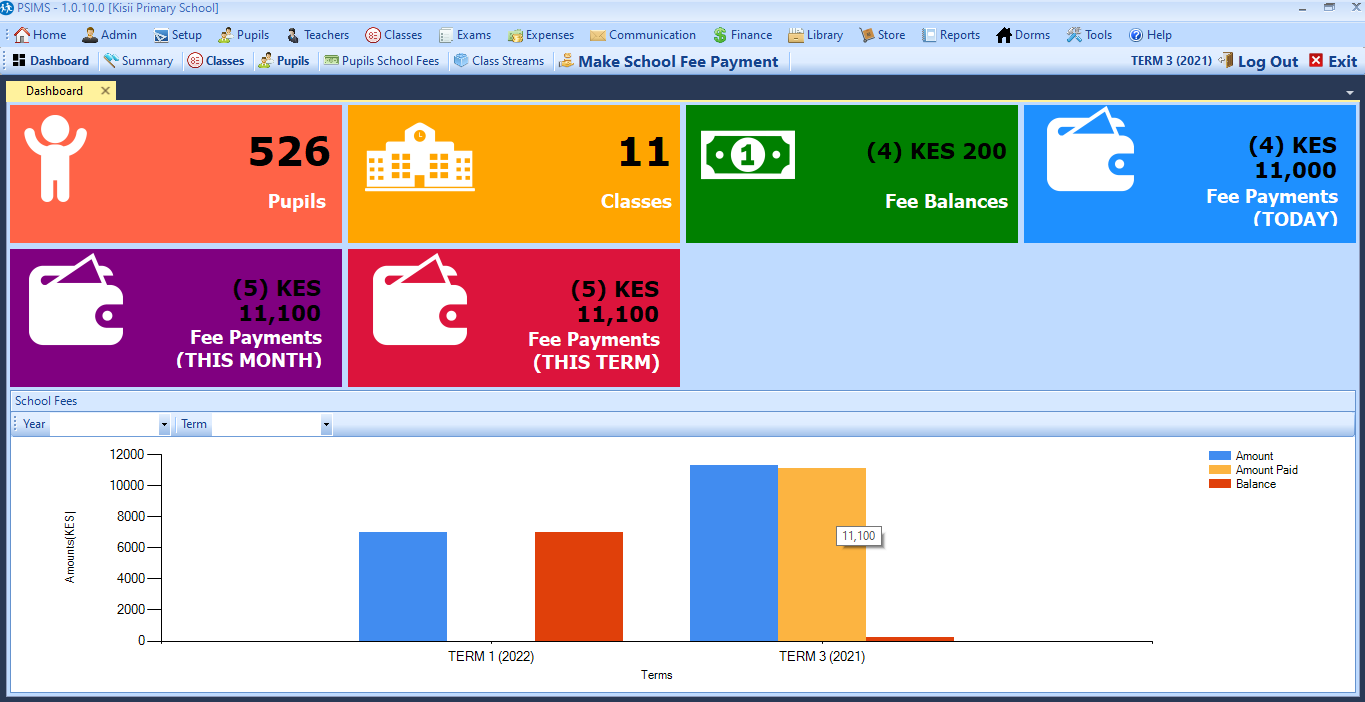
Task: Open the Finance menu
Action: 742,35
